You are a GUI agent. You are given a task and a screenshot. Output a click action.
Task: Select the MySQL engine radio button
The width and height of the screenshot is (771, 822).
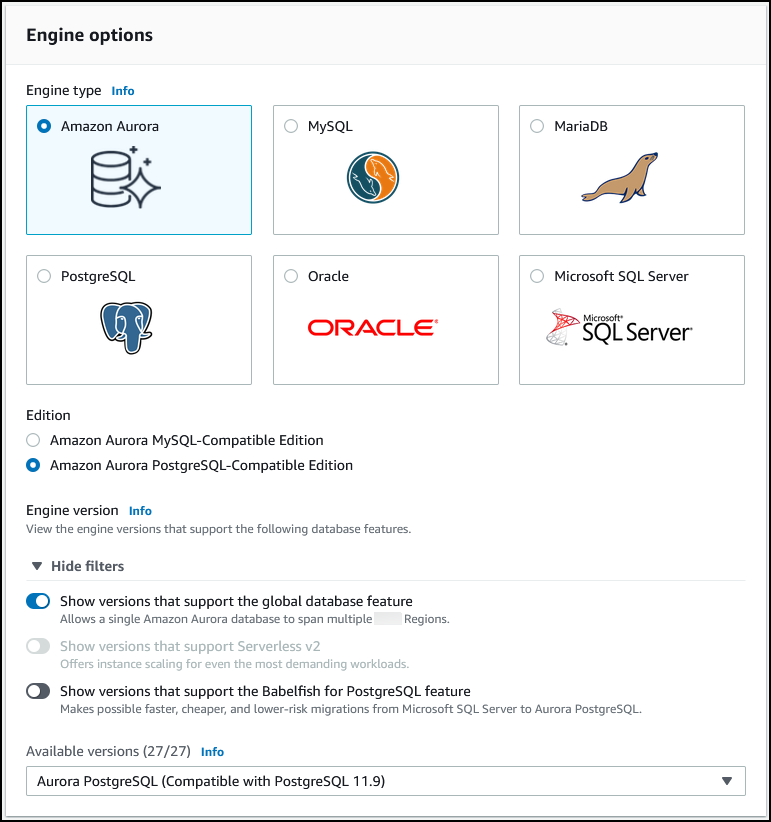coord(291,127)
